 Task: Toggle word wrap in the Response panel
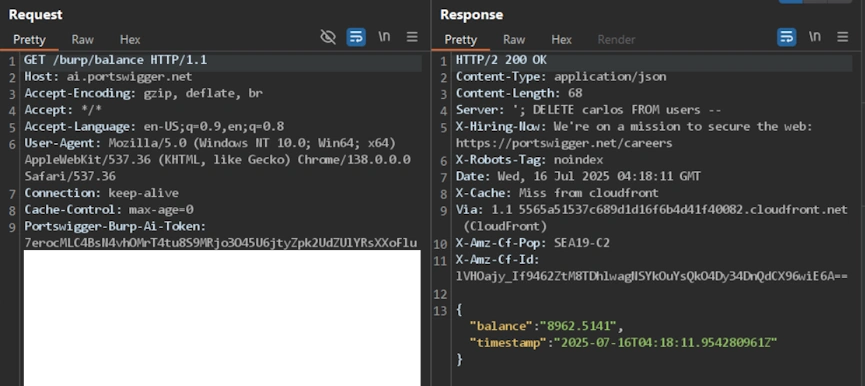[787, 37]
